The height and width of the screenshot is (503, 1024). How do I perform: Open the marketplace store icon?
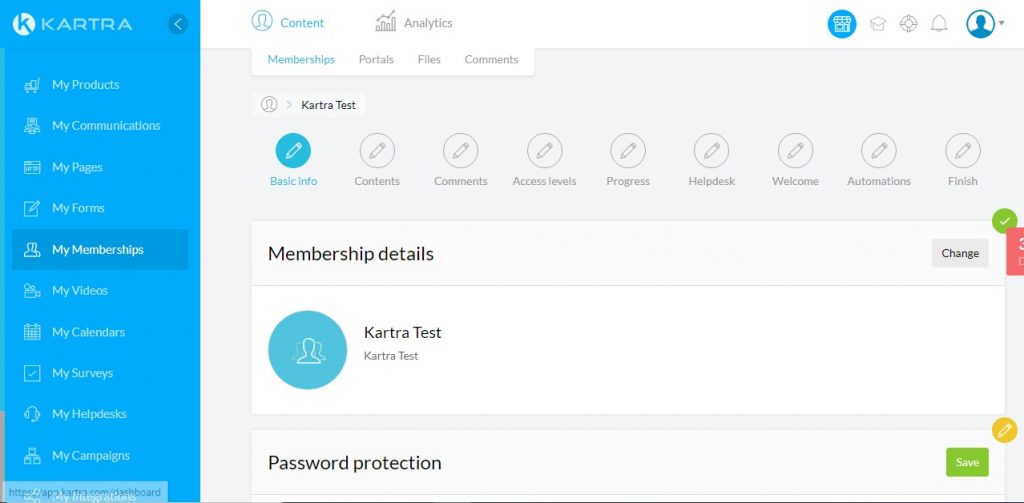(842, 24)
